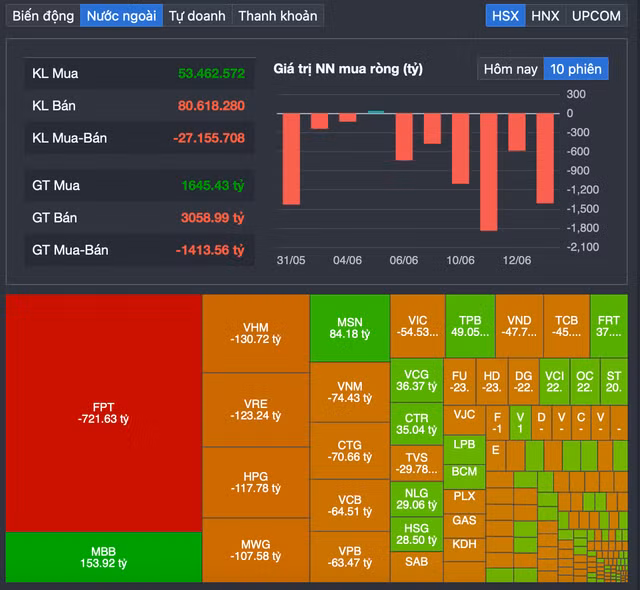Viewport: 640px width, 590px height.
Task: Click the 31/05 net-sell bar
Action: (x=291, y=159)
